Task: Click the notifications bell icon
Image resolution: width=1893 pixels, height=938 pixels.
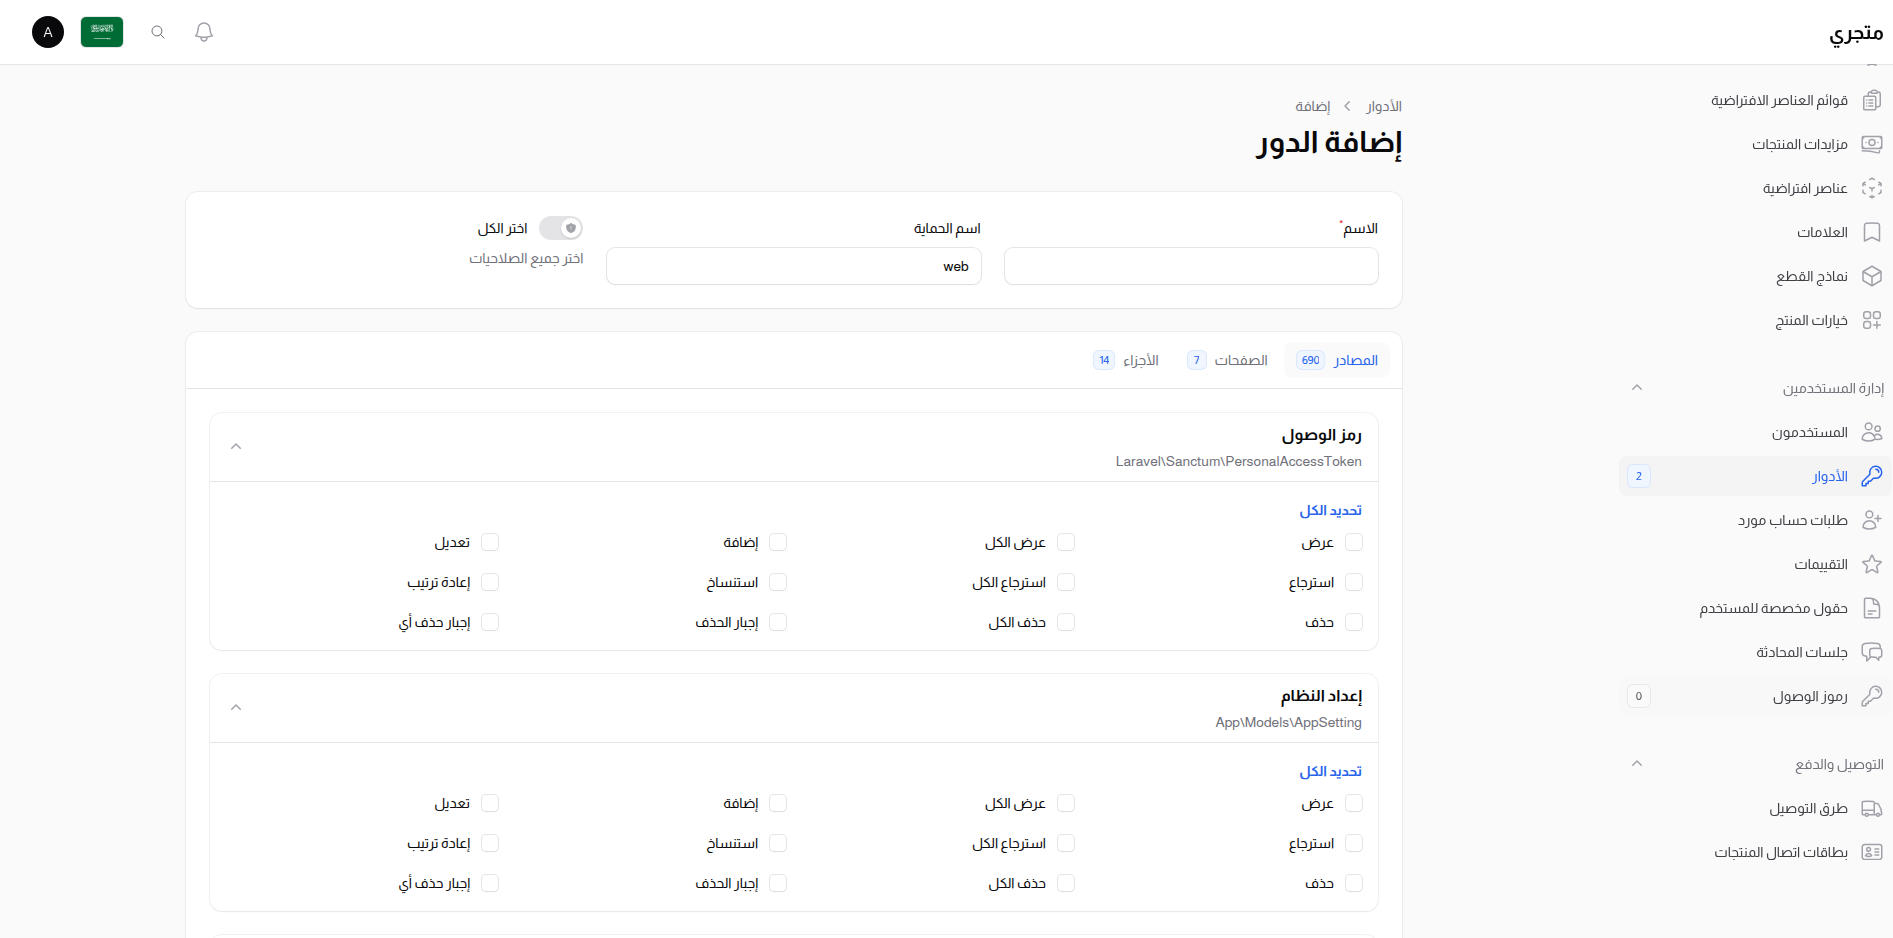Action: tap(203, 31)
